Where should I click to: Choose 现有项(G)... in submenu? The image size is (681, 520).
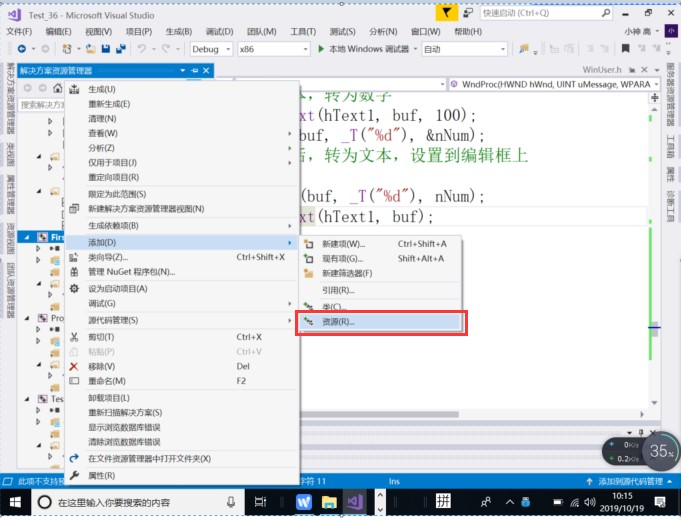pos(380,259)
